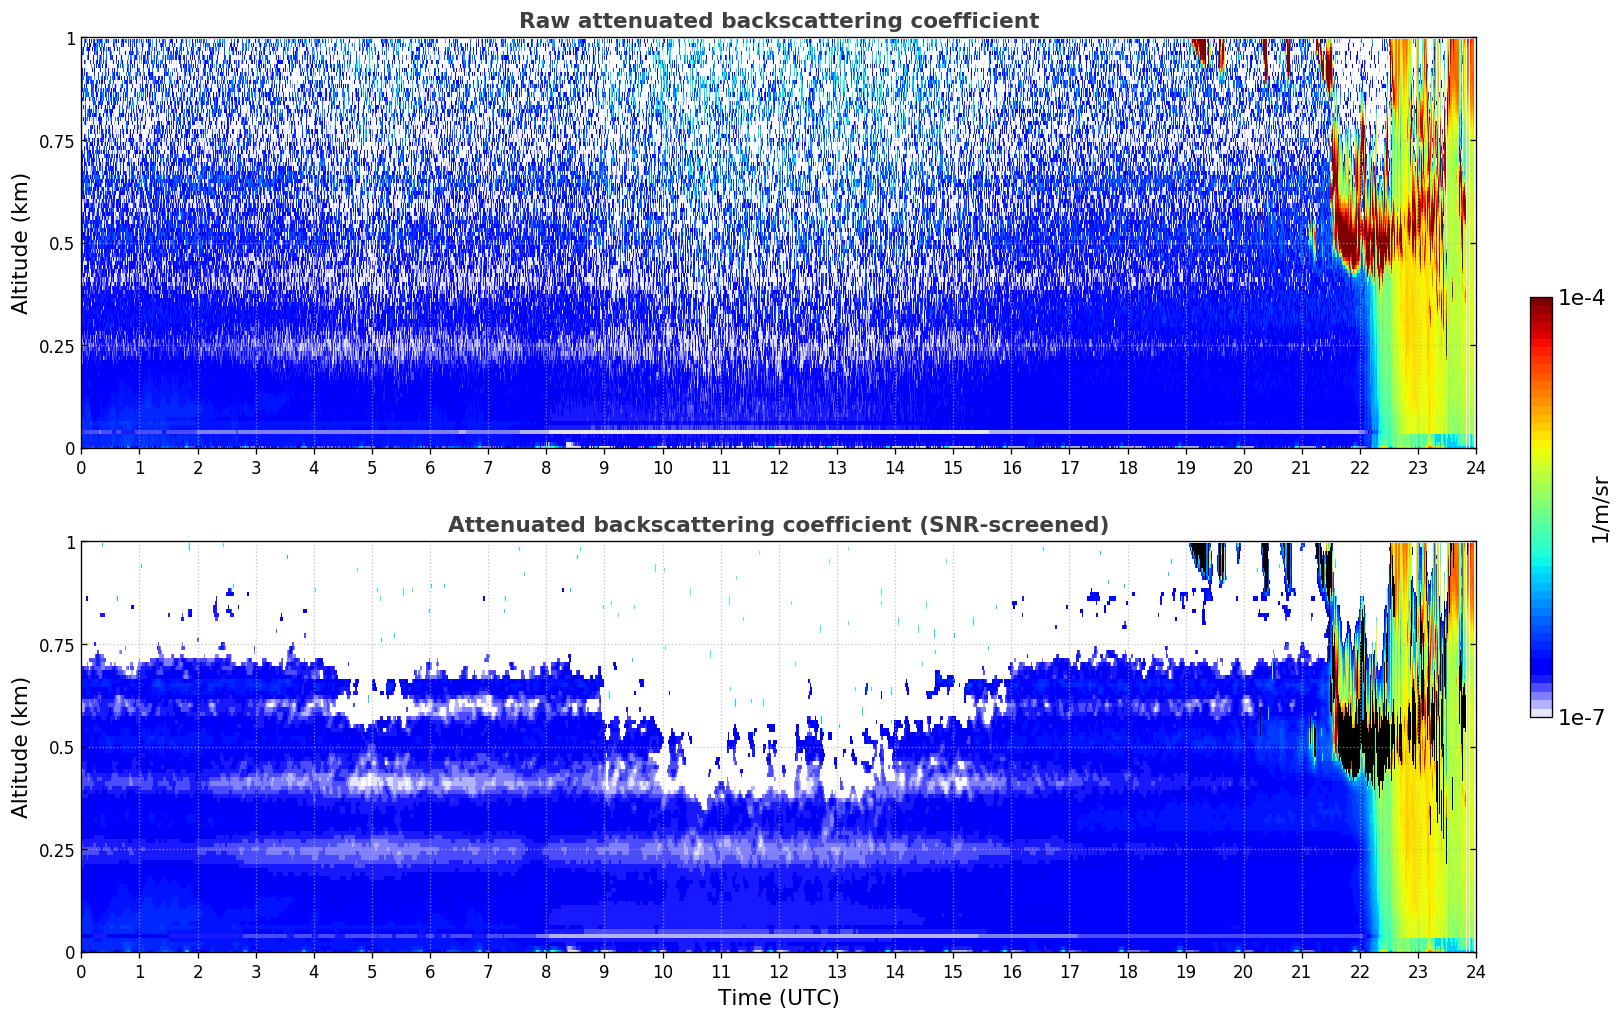Viewport: 1621px width, 1020px height.
Task: Click the colorbar's "1e-7" minimum label
Action: (x=1581, y=717)
